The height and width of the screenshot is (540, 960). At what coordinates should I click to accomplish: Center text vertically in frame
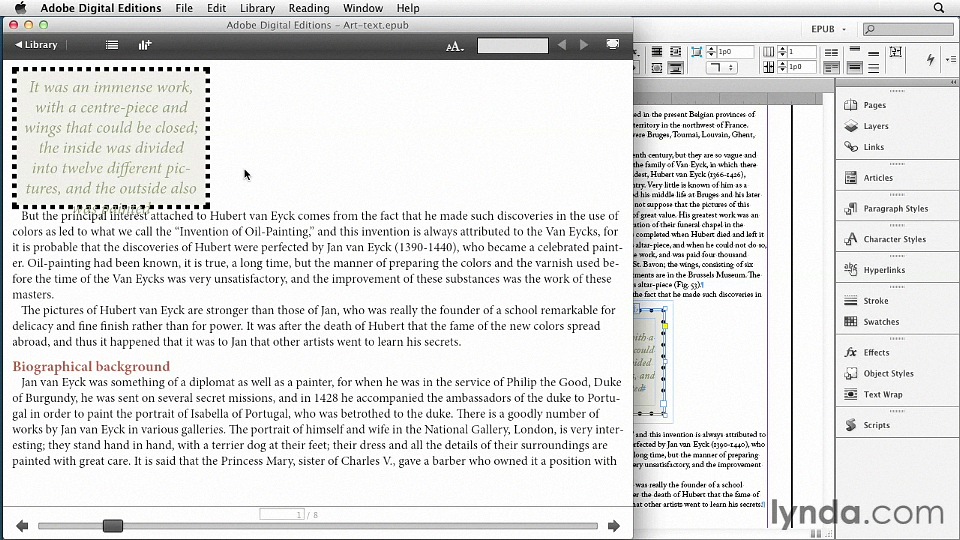coord(855,67)
